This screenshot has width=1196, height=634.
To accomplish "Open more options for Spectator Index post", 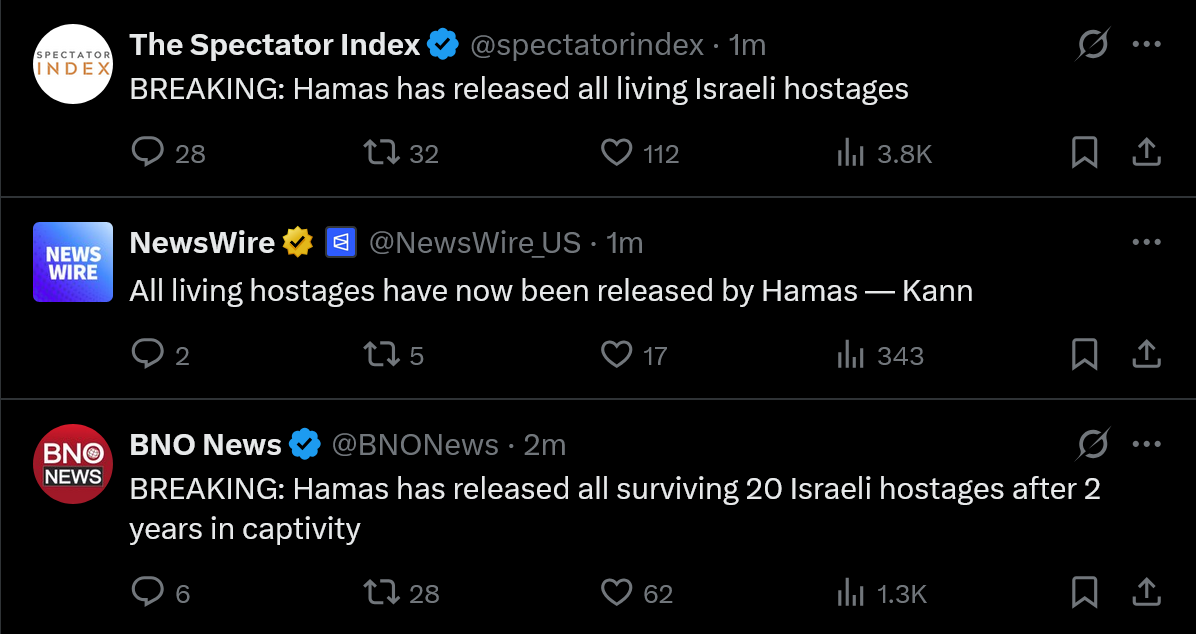I will tap(1146, 45).
